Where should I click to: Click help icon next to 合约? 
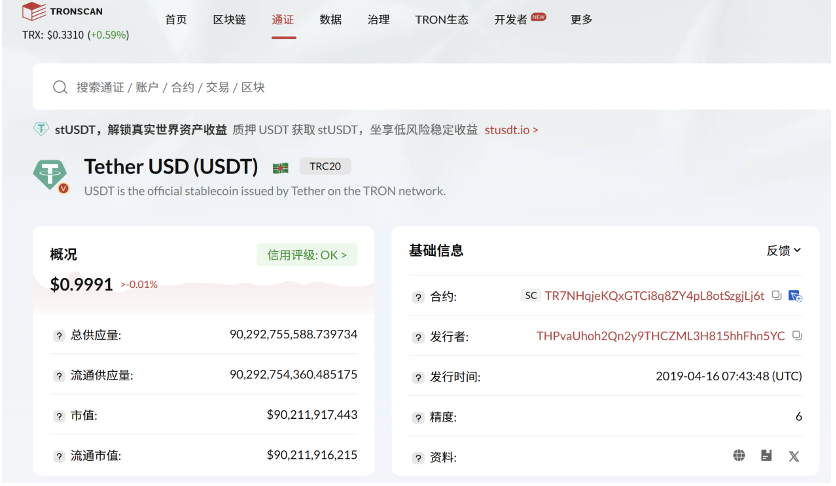click(418, 297)
